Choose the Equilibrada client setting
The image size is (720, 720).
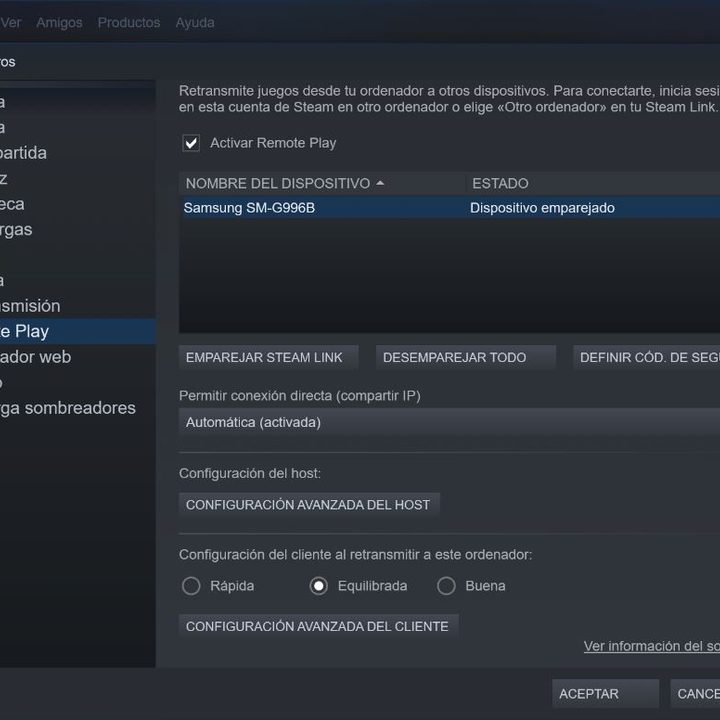tap(319, 586)
